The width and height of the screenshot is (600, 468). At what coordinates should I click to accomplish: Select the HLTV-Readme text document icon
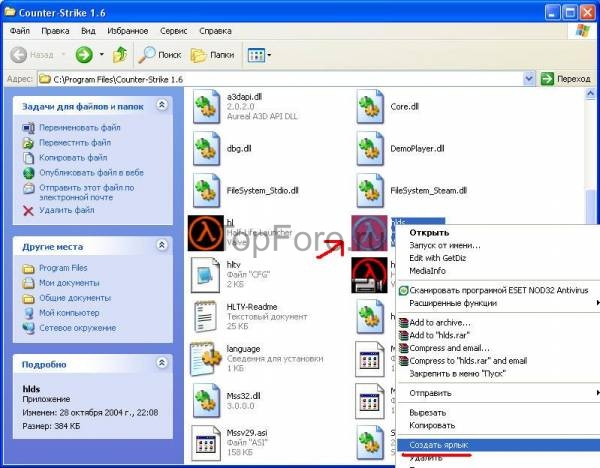click(x=205, y=316)
